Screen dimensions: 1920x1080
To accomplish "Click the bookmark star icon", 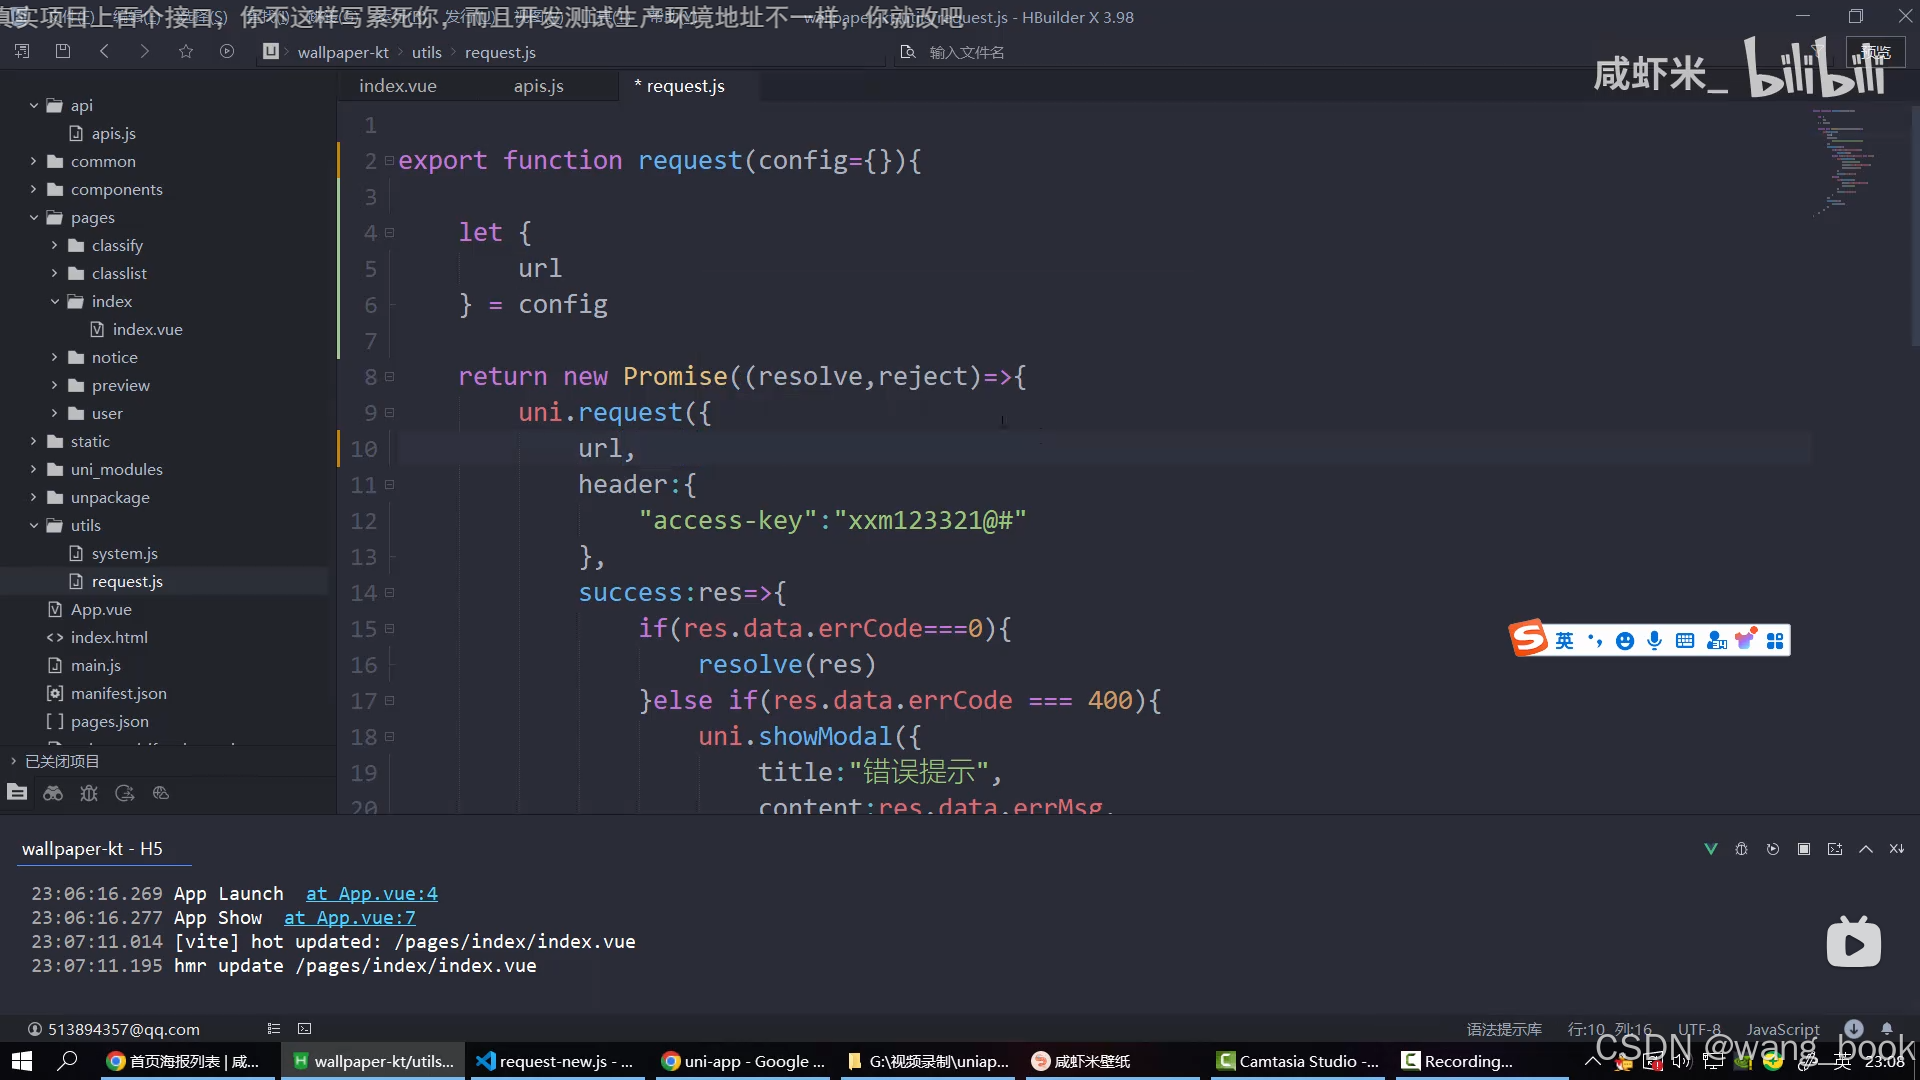I will (x=186, y=51).
